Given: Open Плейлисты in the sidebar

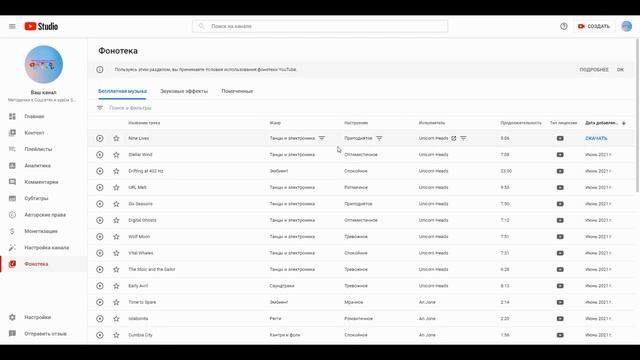Looking at the screenshot, I should 38,149.
